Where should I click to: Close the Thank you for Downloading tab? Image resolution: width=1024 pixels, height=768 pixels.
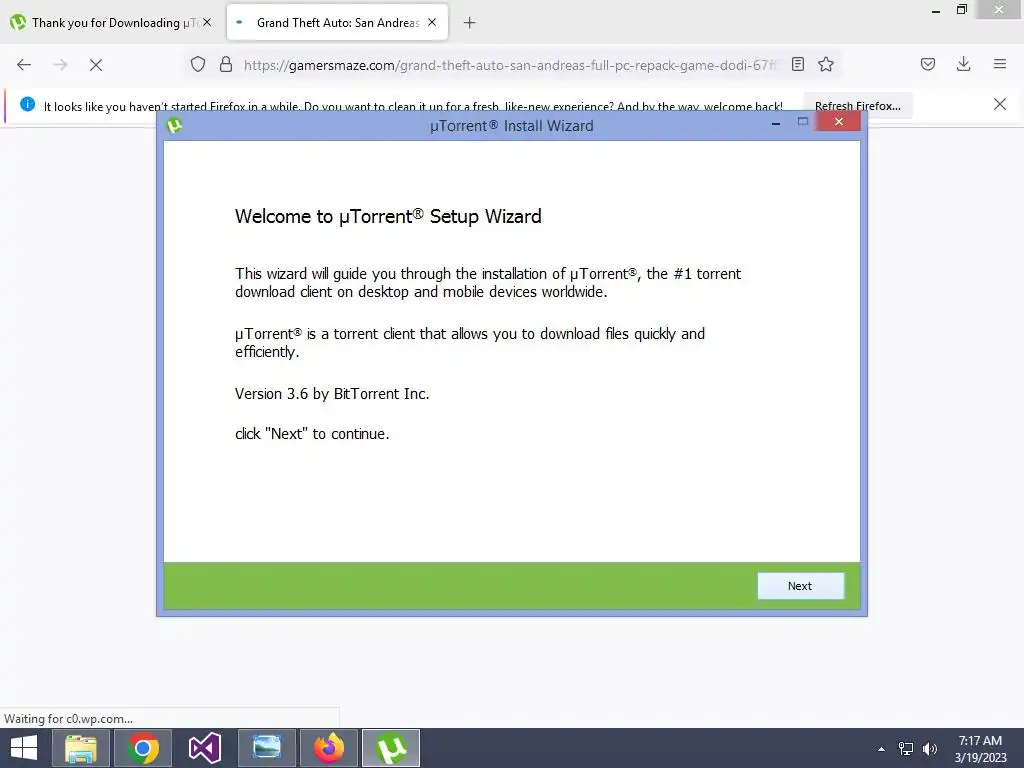coord(207,22)
